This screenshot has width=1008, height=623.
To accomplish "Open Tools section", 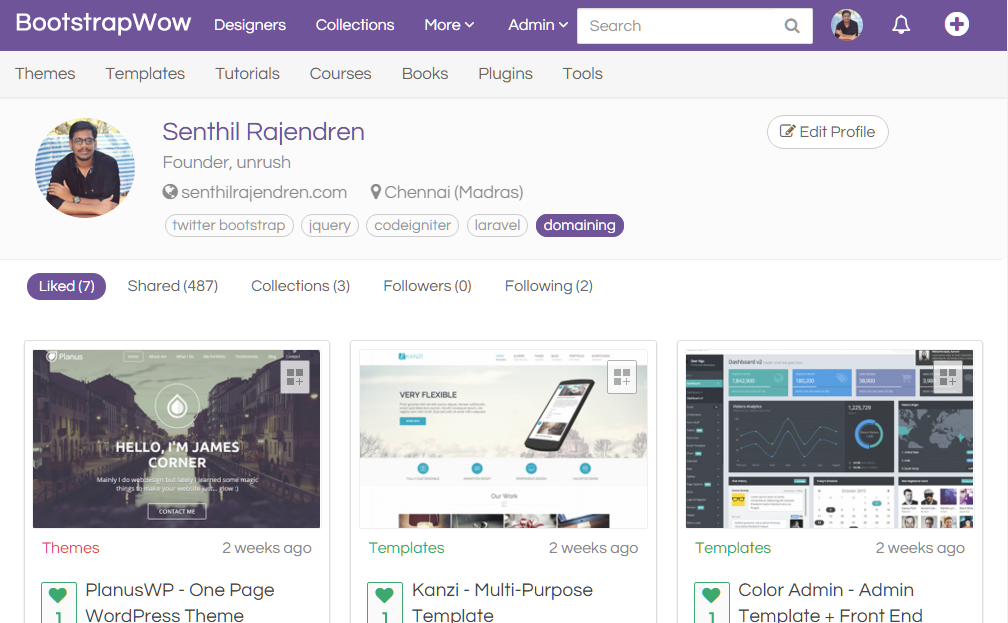I will point(583,74).
